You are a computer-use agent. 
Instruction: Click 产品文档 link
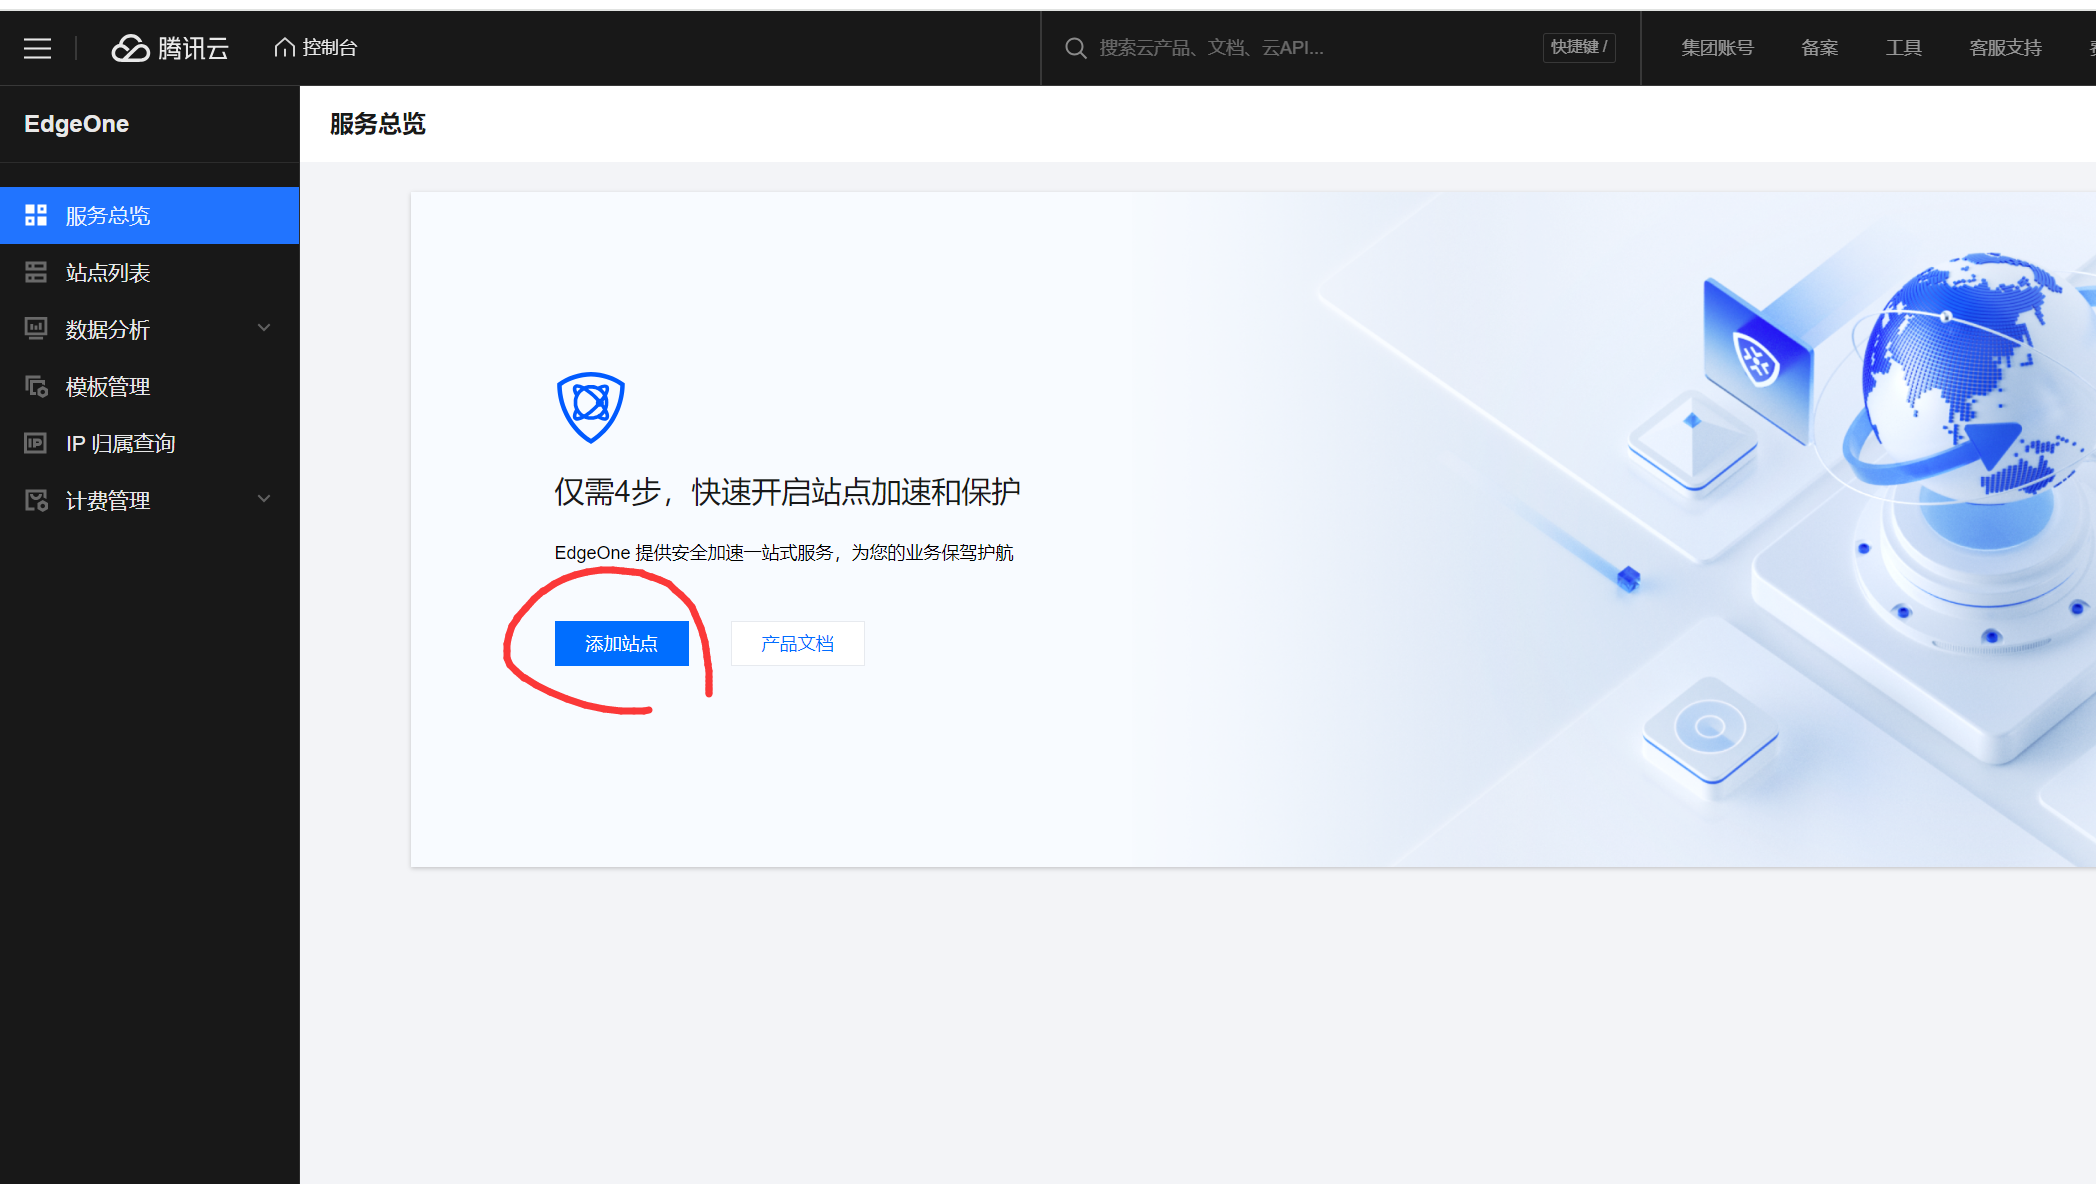(x=798, y=642)
